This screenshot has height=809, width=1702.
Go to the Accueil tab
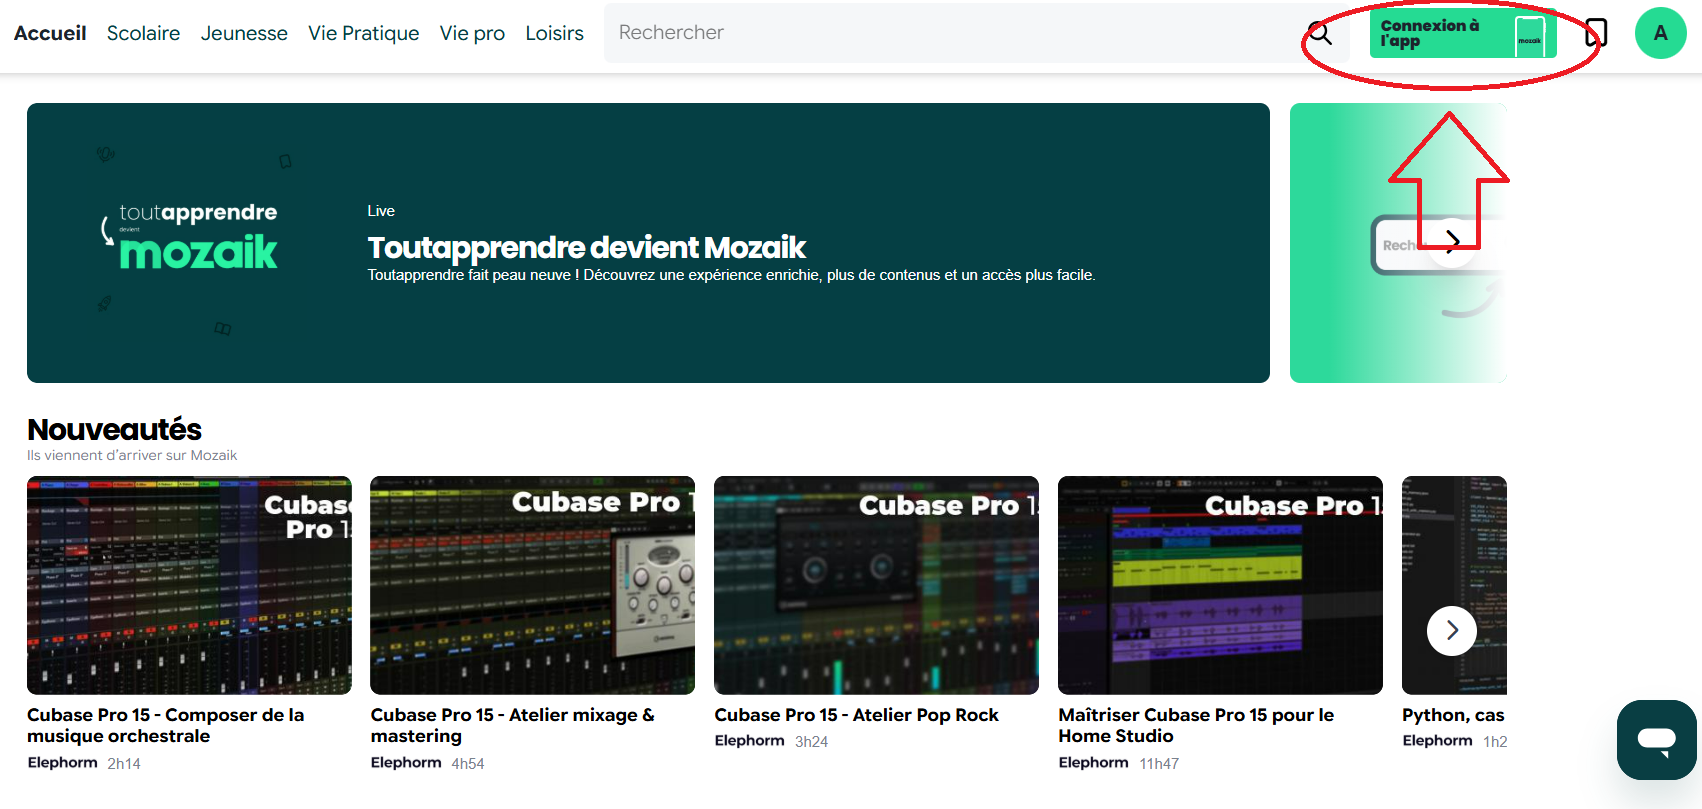click(50, 33)
